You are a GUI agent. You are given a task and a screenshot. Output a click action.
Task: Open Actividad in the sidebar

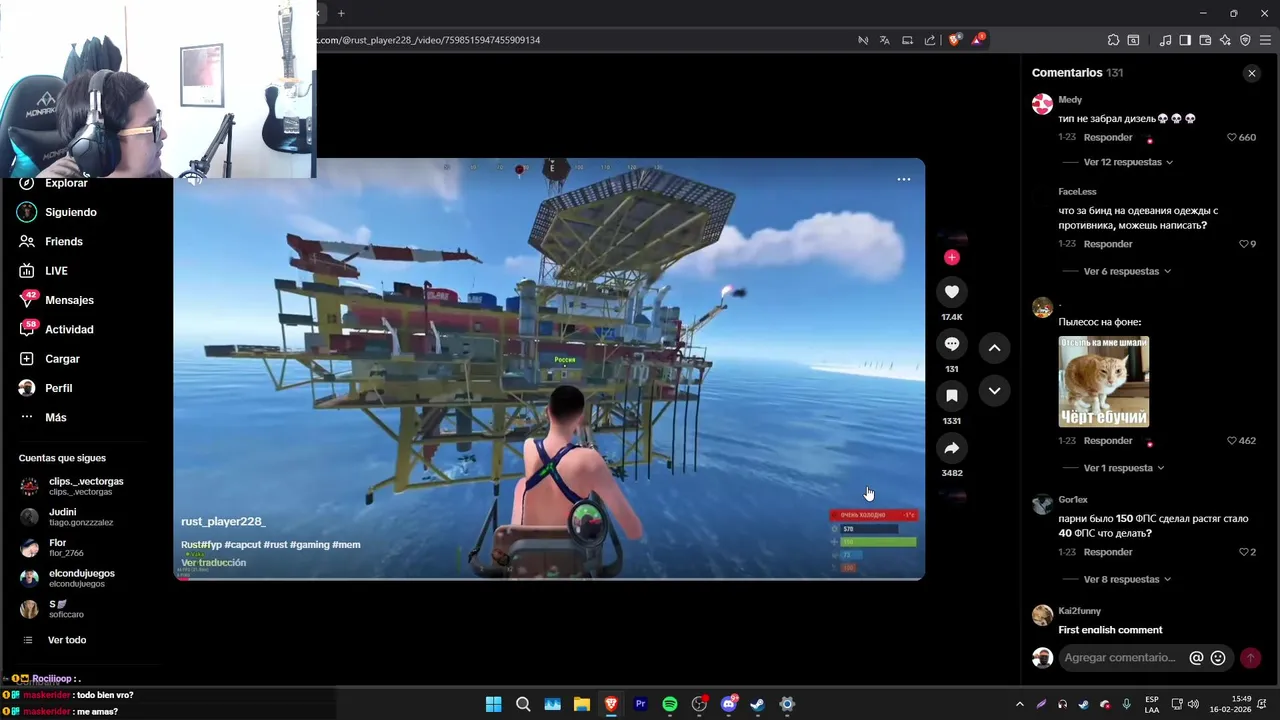[69, 329]
